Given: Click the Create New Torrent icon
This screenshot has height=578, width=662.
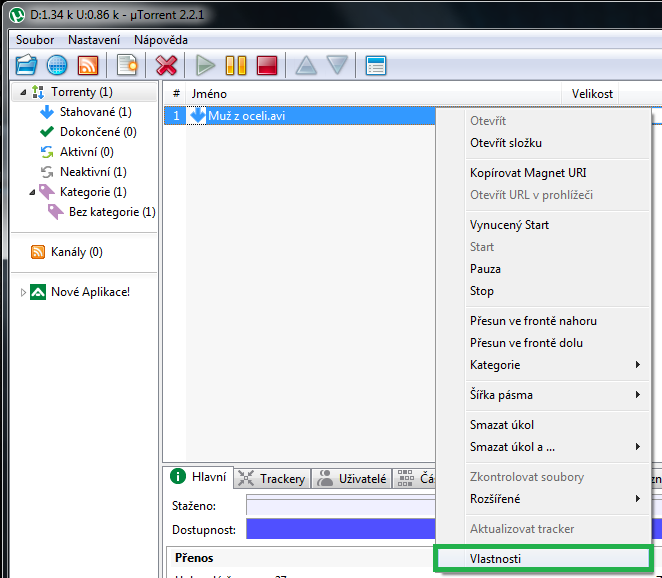Looking at the screenshot, I should [127, 66].
